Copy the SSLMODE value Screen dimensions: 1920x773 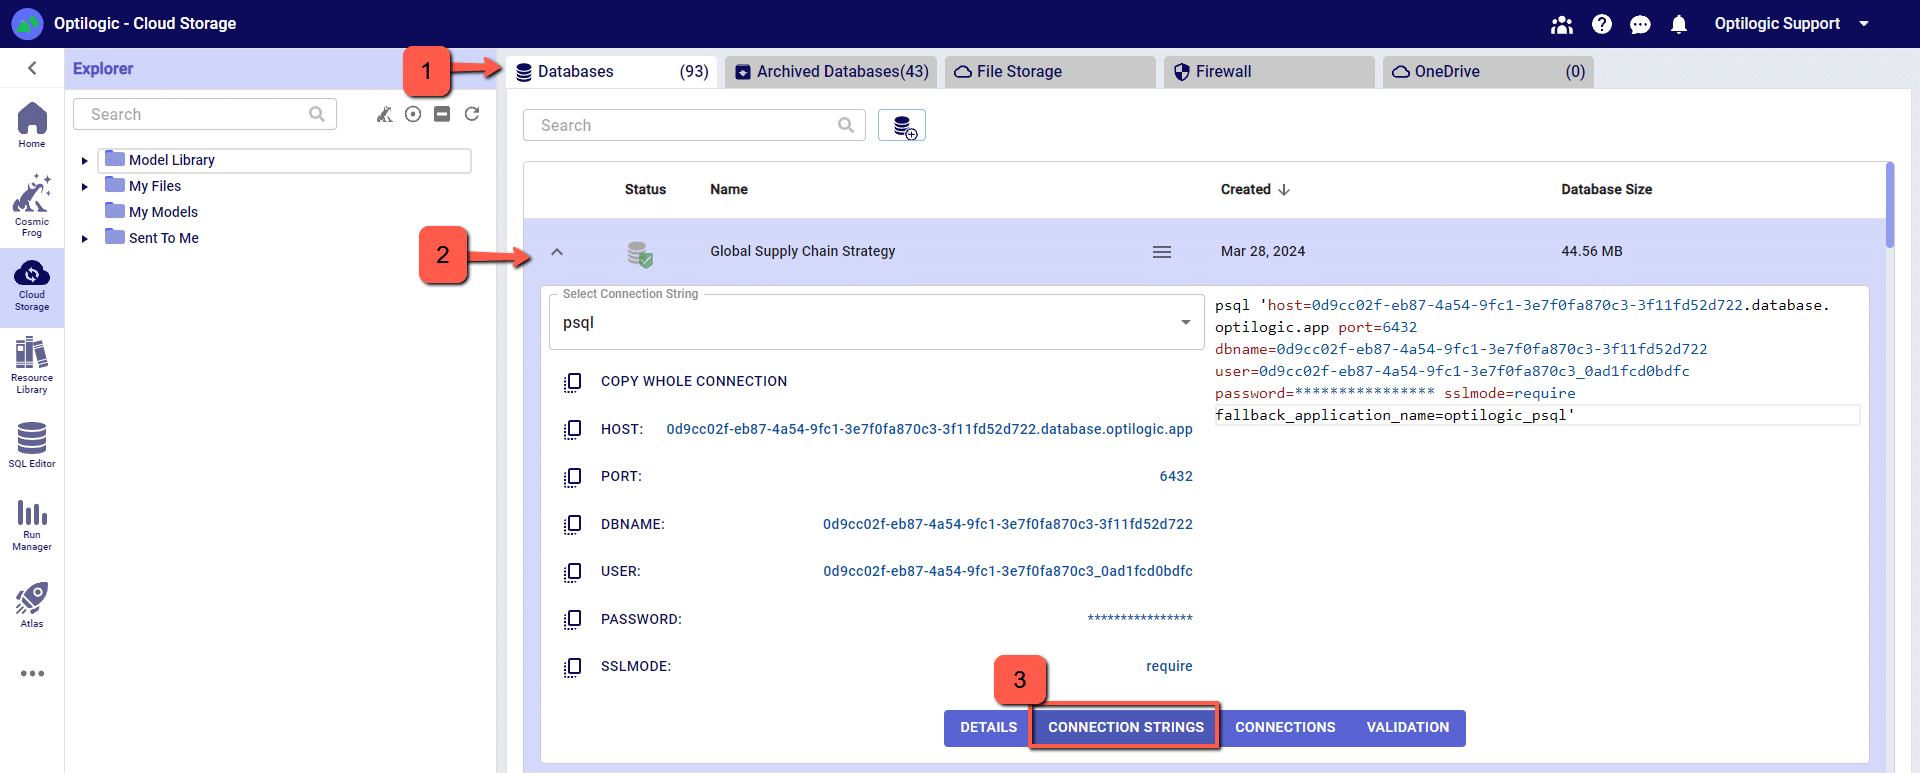click(x=572, y=667)
